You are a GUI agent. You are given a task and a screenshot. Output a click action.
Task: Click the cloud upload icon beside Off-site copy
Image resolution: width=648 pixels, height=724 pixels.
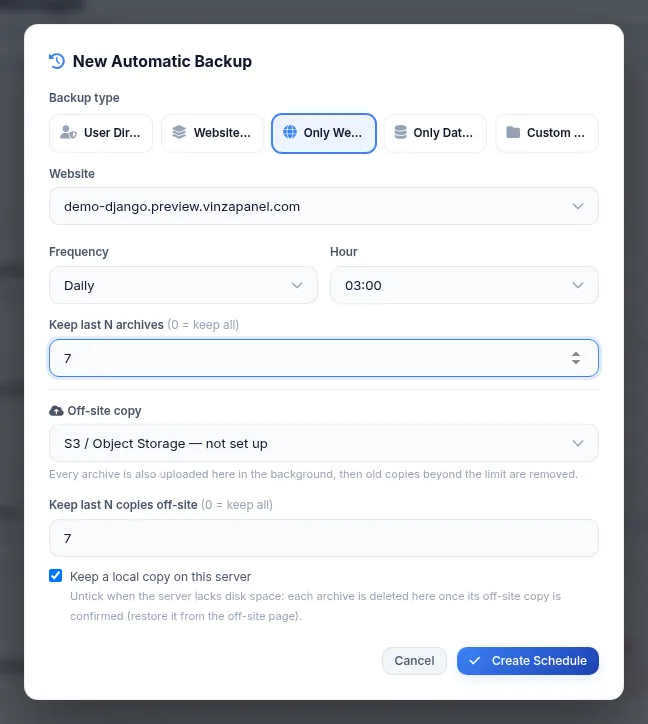click(56, 410)
